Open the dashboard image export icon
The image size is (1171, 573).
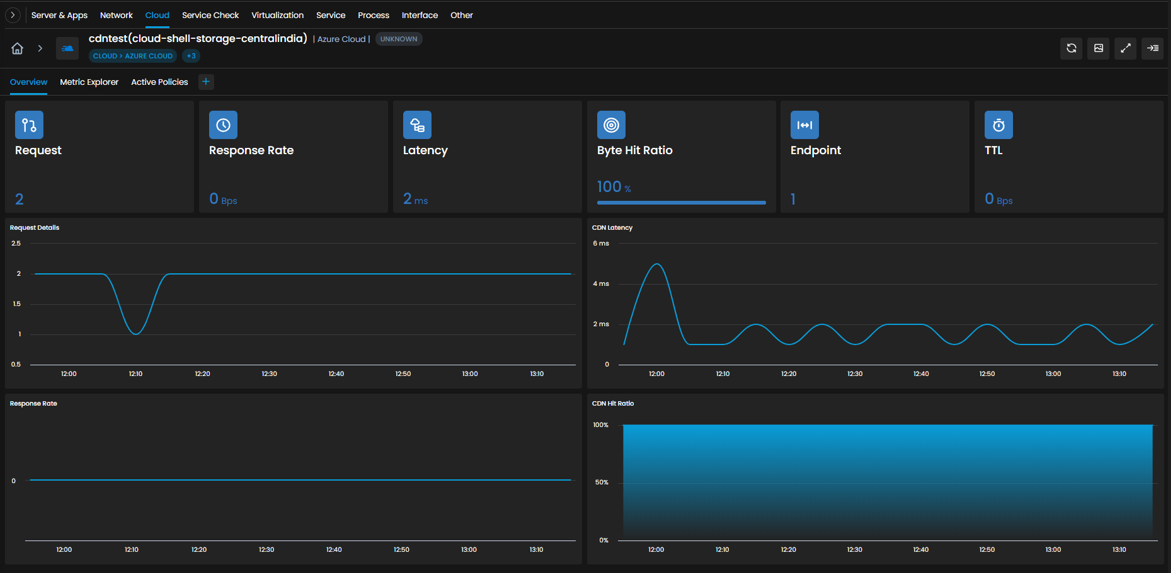[1099, 49]
